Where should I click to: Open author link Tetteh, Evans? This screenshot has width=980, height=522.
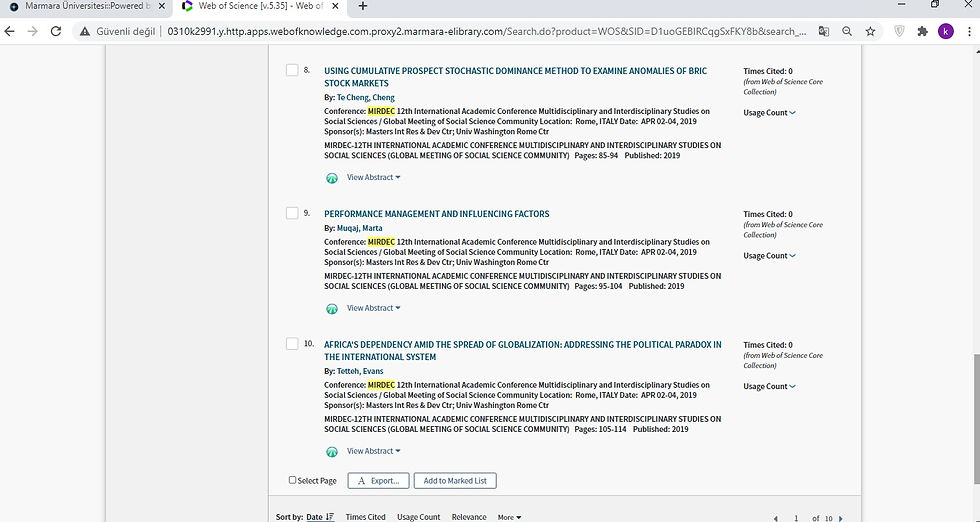pyautogui.click(x=360, y=371)
